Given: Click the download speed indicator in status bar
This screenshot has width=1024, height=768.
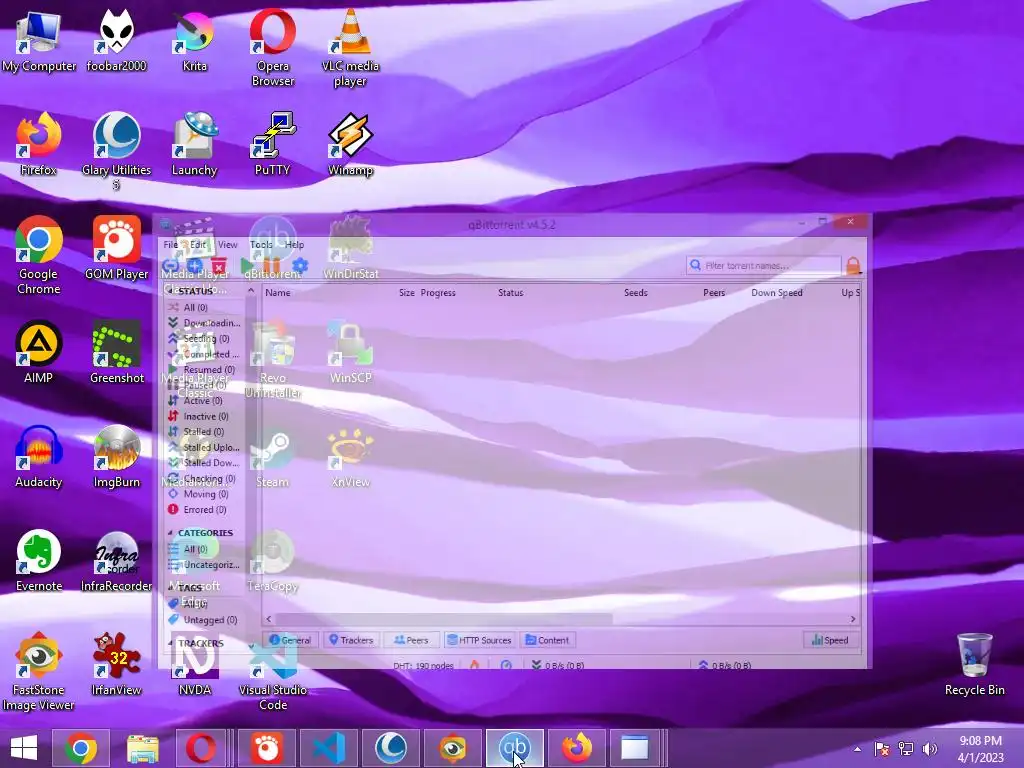Looking at the screenshot, I should (x=558, y=665).
